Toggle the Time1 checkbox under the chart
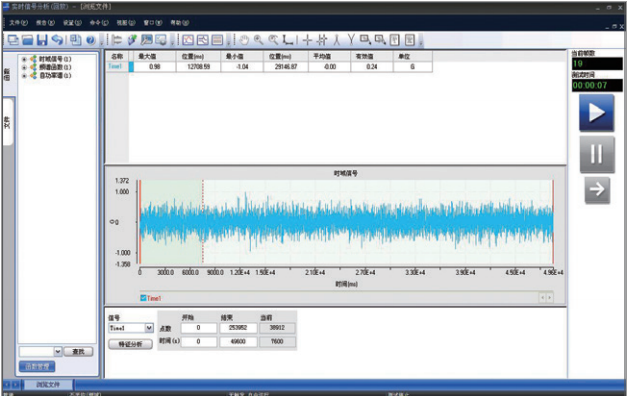This screenshot has width=627, height=396. coord(144,298)
